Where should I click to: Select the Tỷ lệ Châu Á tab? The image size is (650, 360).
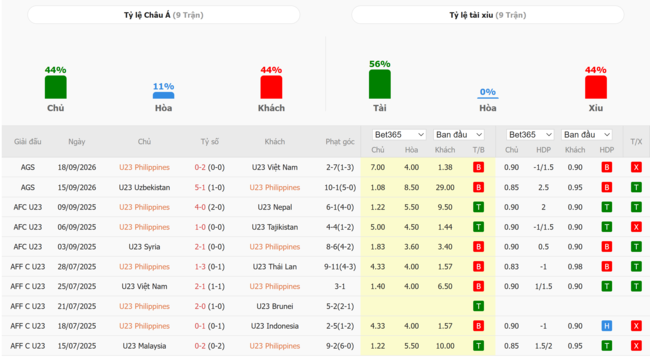click(x=164, y=15)
